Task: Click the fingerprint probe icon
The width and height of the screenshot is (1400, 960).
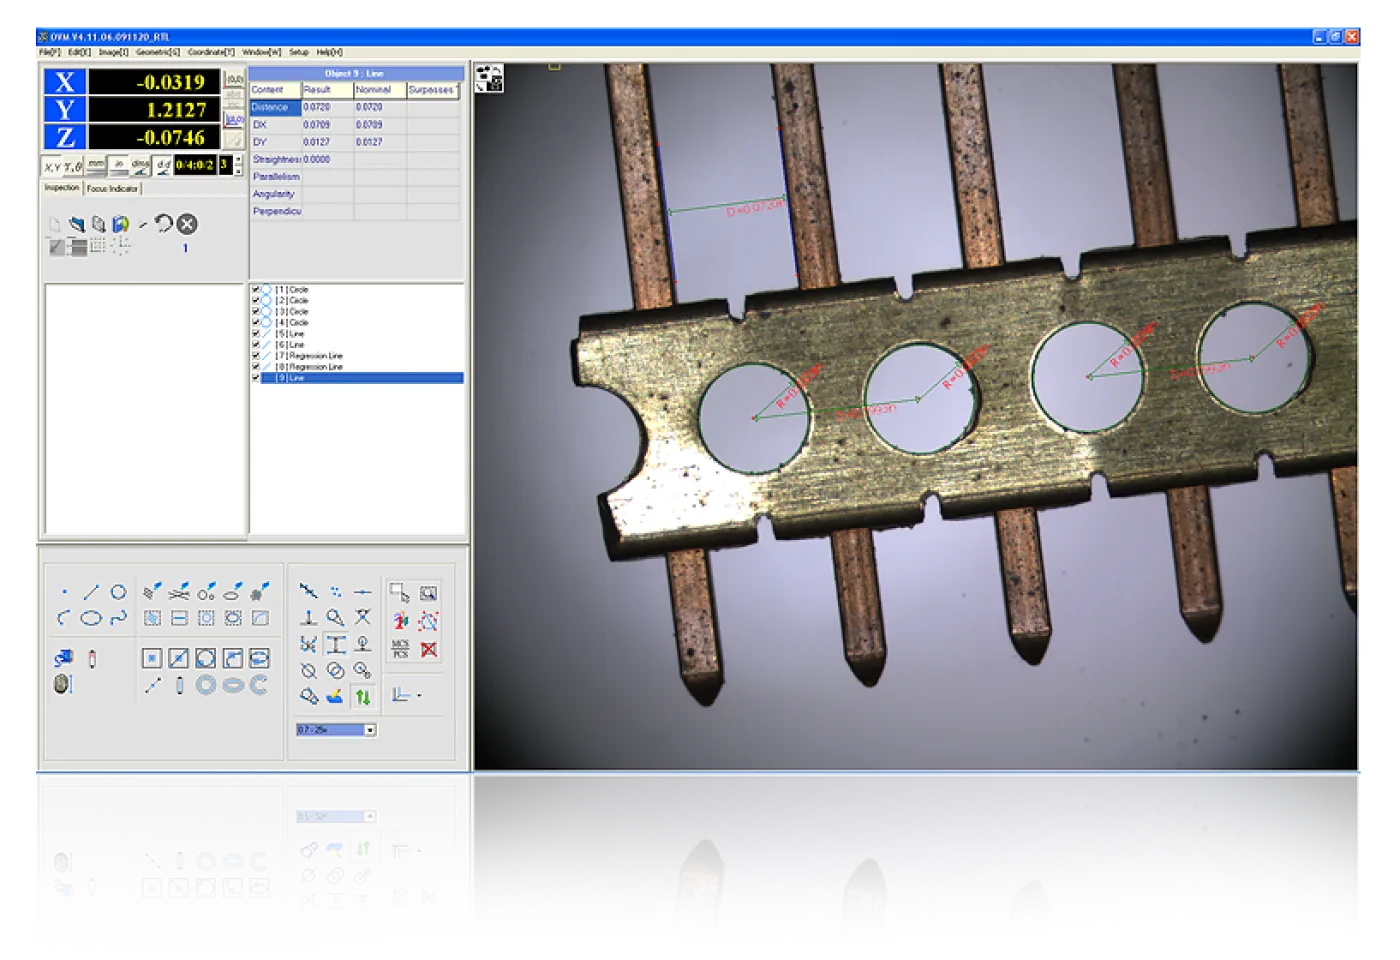Action: click(63, 684)
